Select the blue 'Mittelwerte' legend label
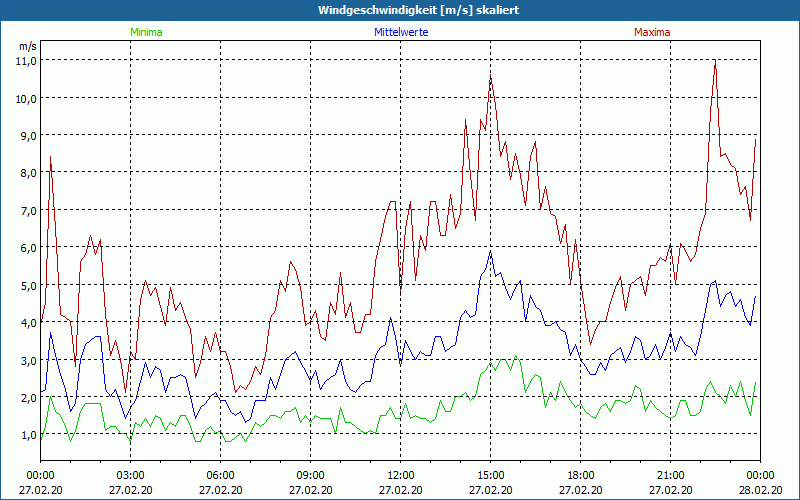Image resolution: width=800 pixels, height=500 pixels. point(401,32)
